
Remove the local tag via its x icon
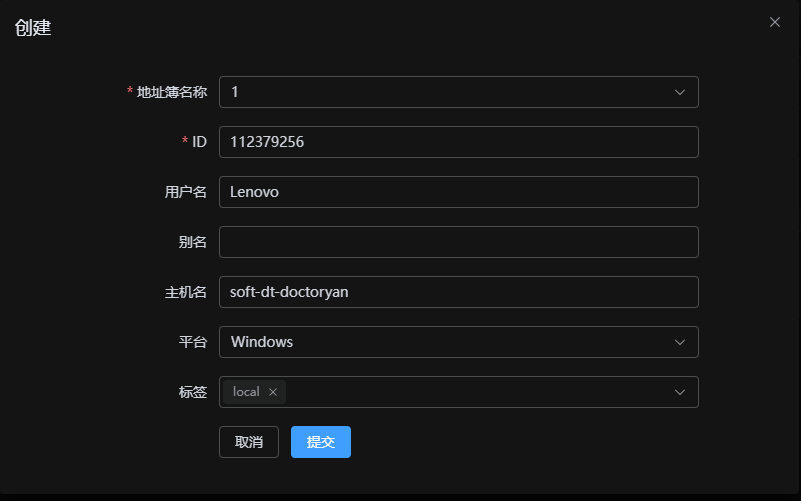(273, 392)
